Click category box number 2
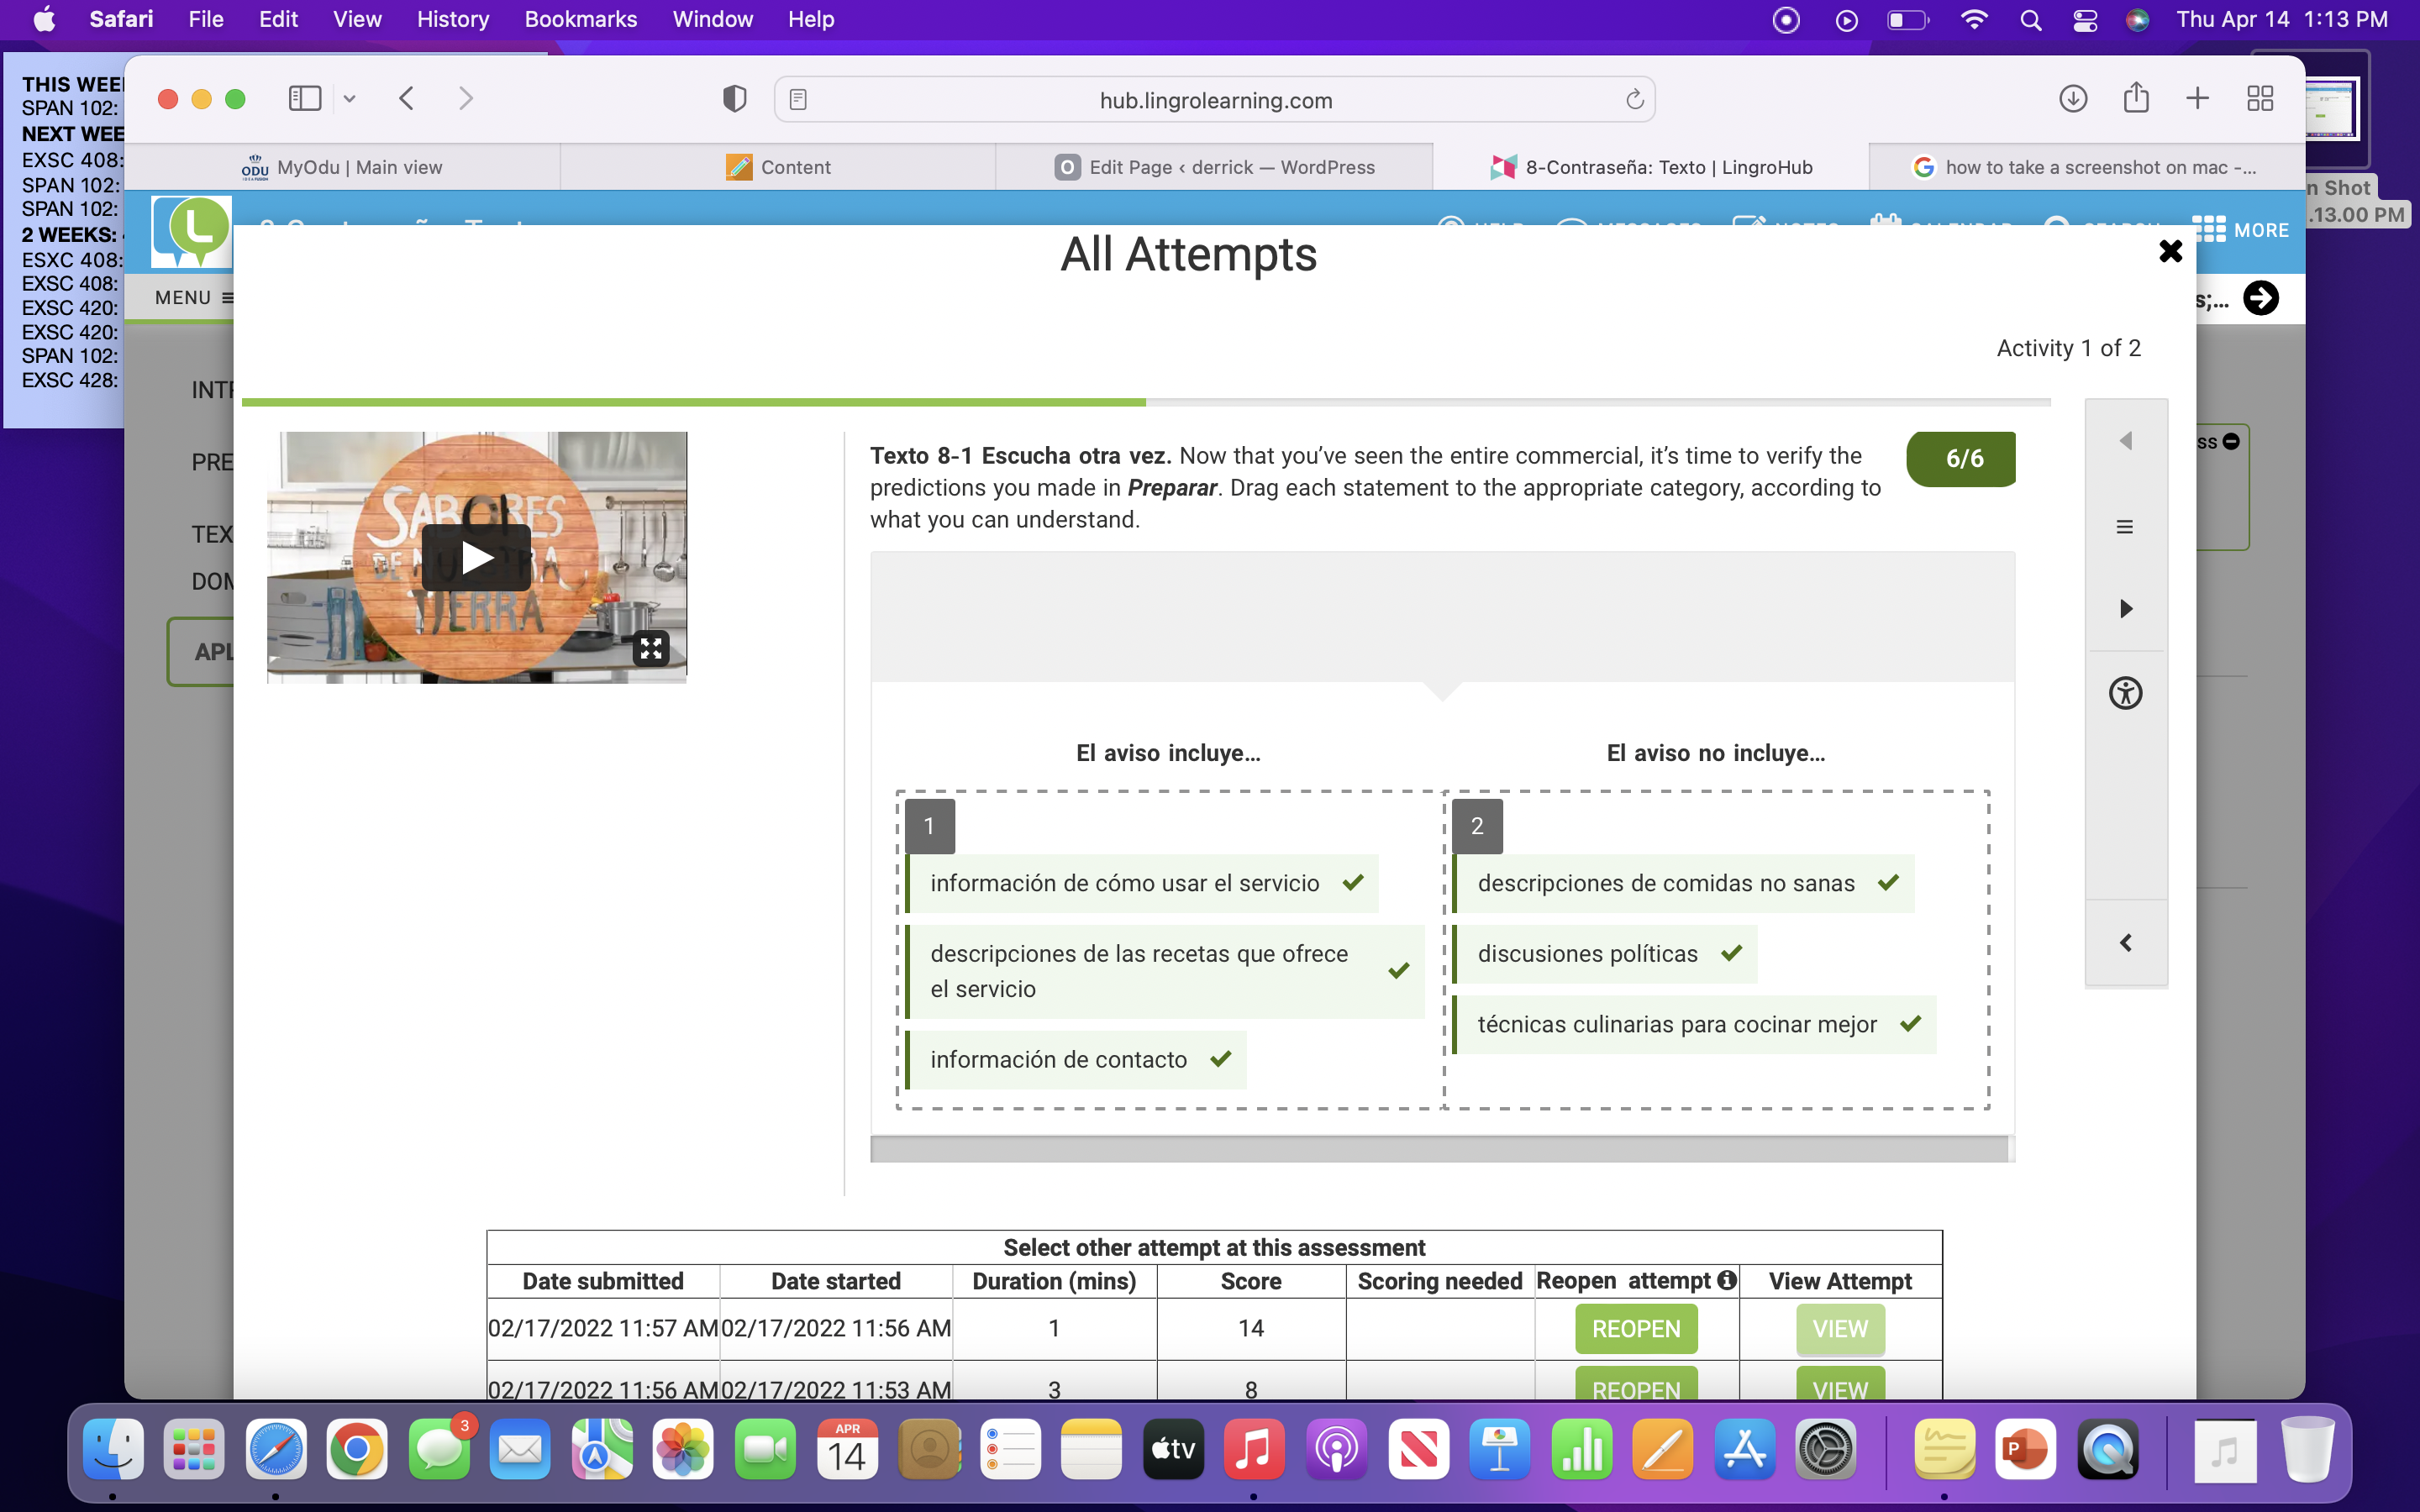 pyautogui.click(x=1477, y=826)
